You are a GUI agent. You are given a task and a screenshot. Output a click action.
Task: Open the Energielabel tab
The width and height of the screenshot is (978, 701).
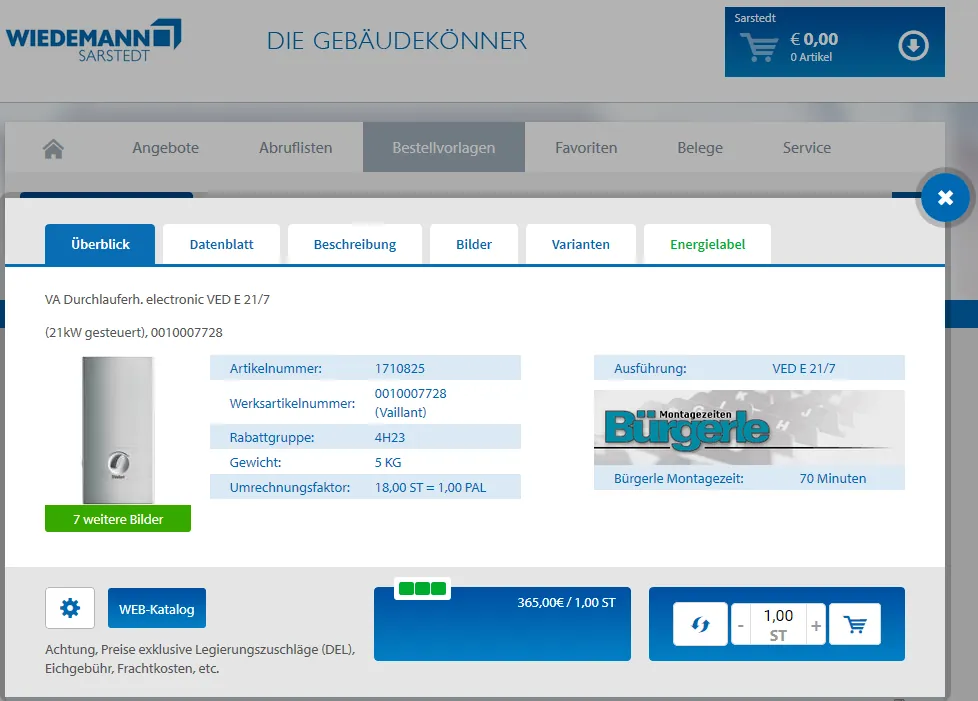pyautogui.click(x=707, y=244)
